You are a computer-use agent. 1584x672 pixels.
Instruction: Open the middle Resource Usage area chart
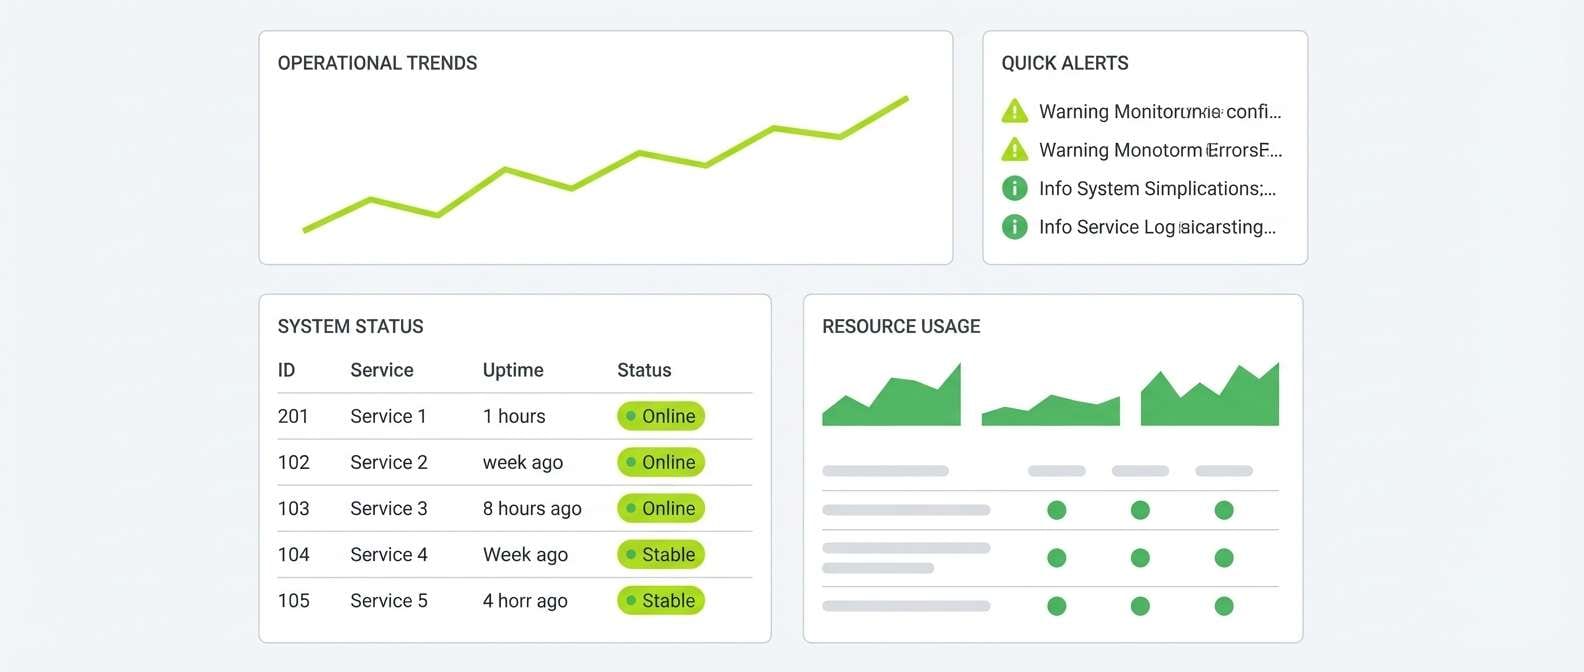tap(1051, 409)
